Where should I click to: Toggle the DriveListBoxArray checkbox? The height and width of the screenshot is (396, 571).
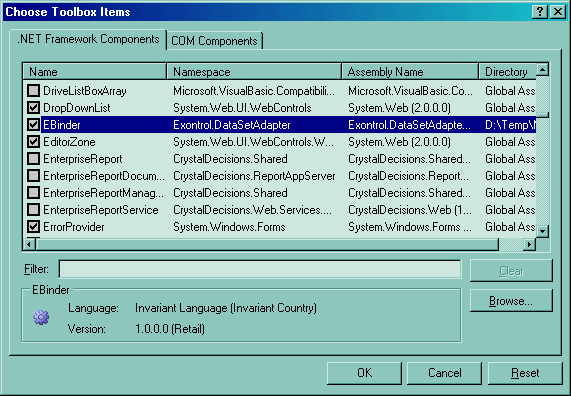(34, 91)
